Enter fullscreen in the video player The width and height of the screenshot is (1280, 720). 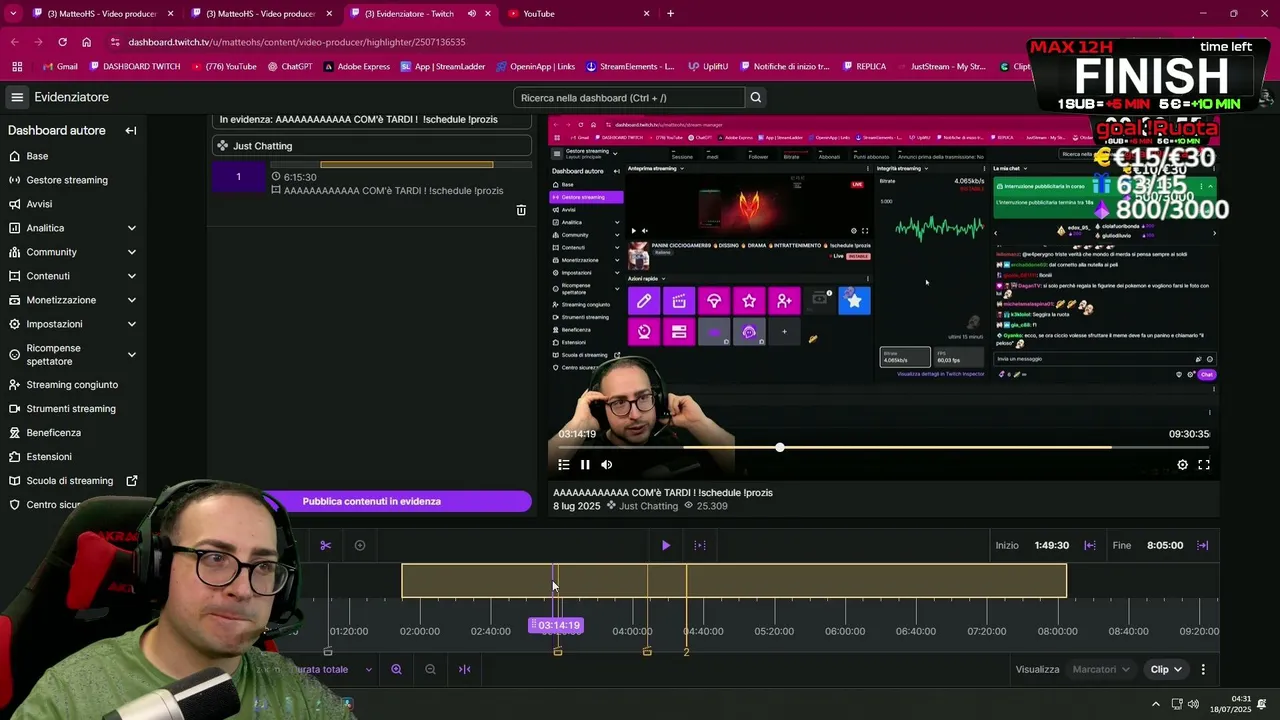click(x=1204, y=464)
